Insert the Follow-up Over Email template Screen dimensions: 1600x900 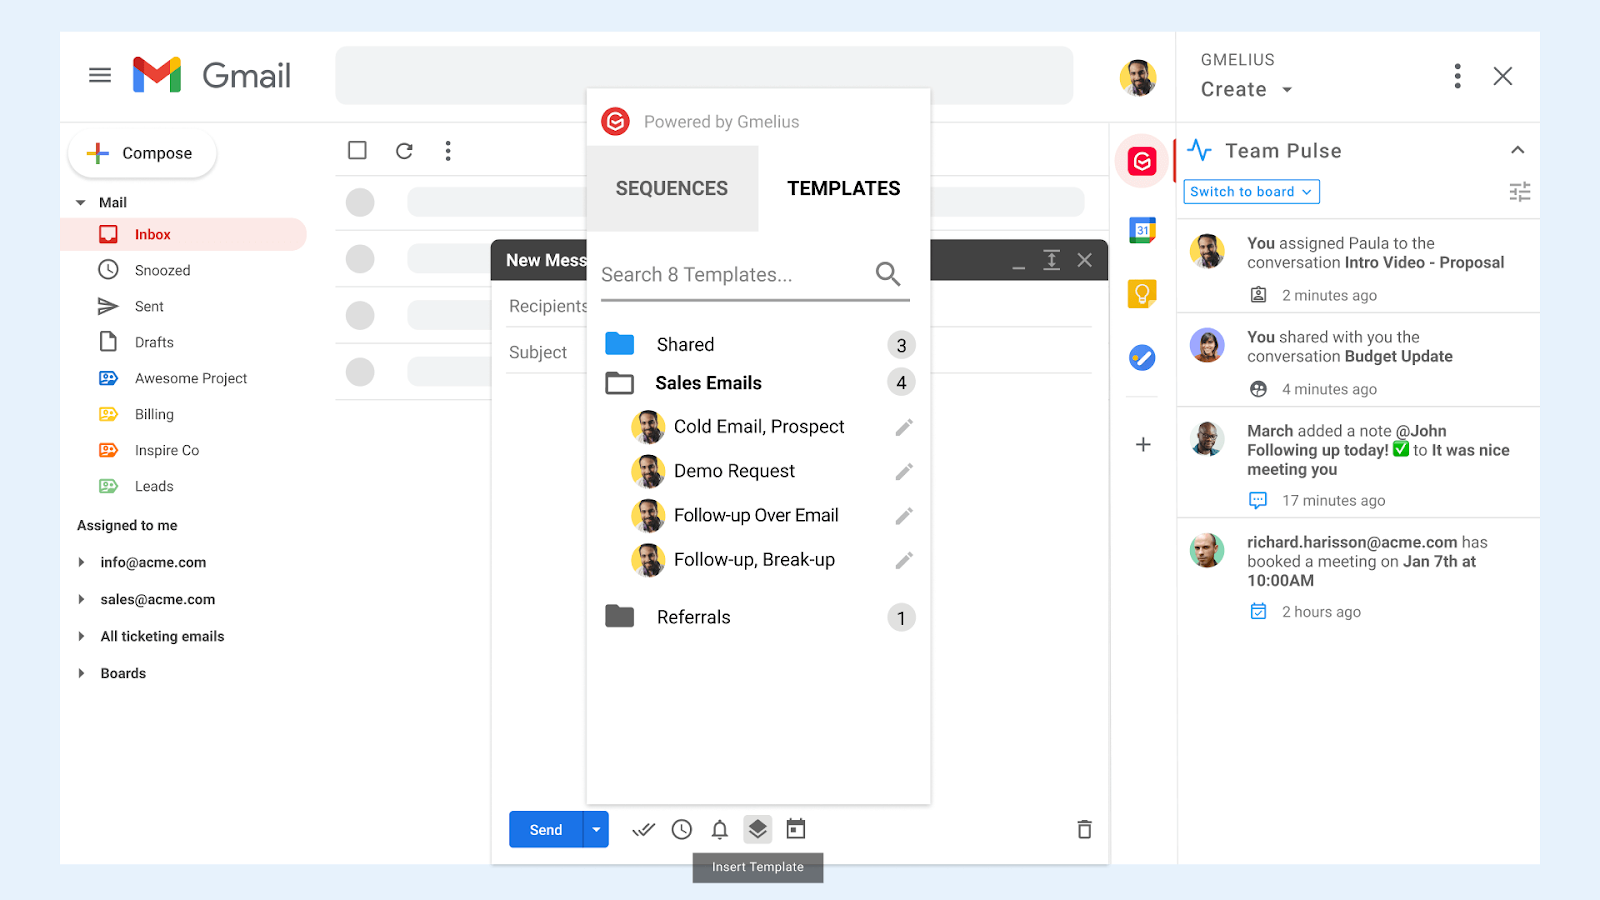pyautogui.click(x=756, y=515)
